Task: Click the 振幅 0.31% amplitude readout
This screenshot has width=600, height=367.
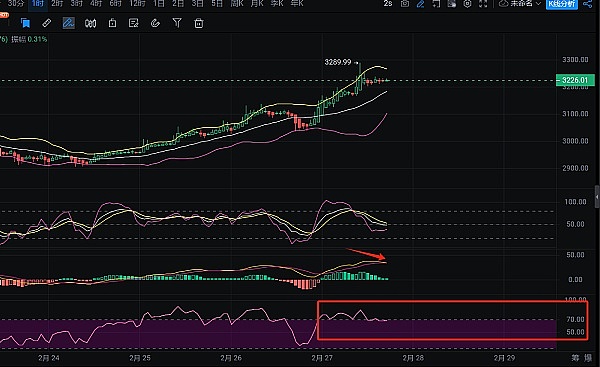Action: (29, 39)
